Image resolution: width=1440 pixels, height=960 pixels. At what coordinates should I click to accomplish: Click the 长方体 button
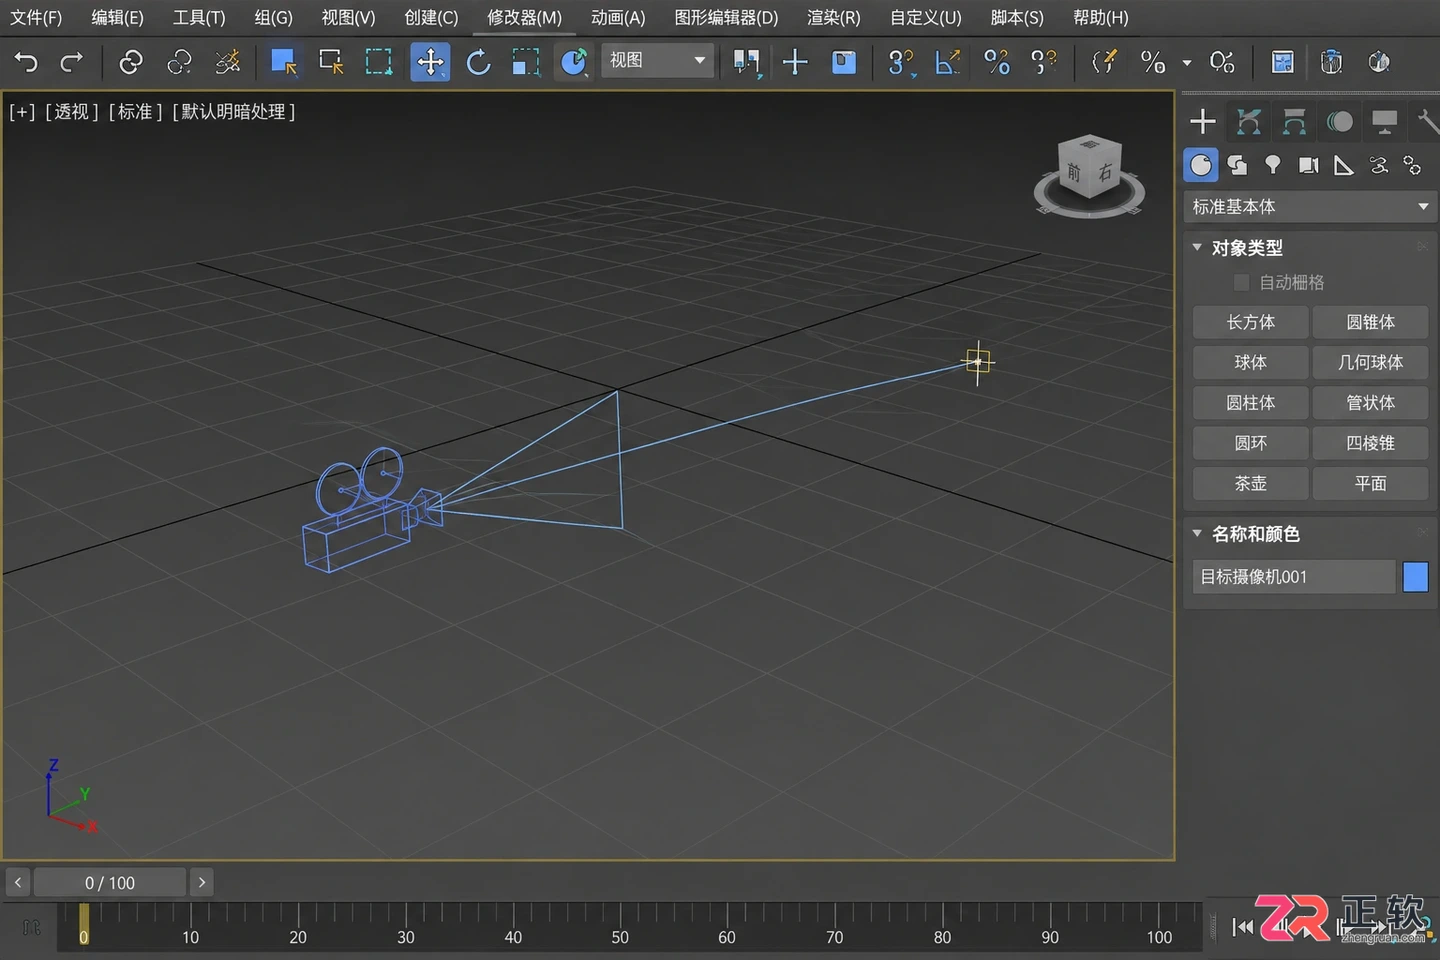click(x=1250, y=322)
